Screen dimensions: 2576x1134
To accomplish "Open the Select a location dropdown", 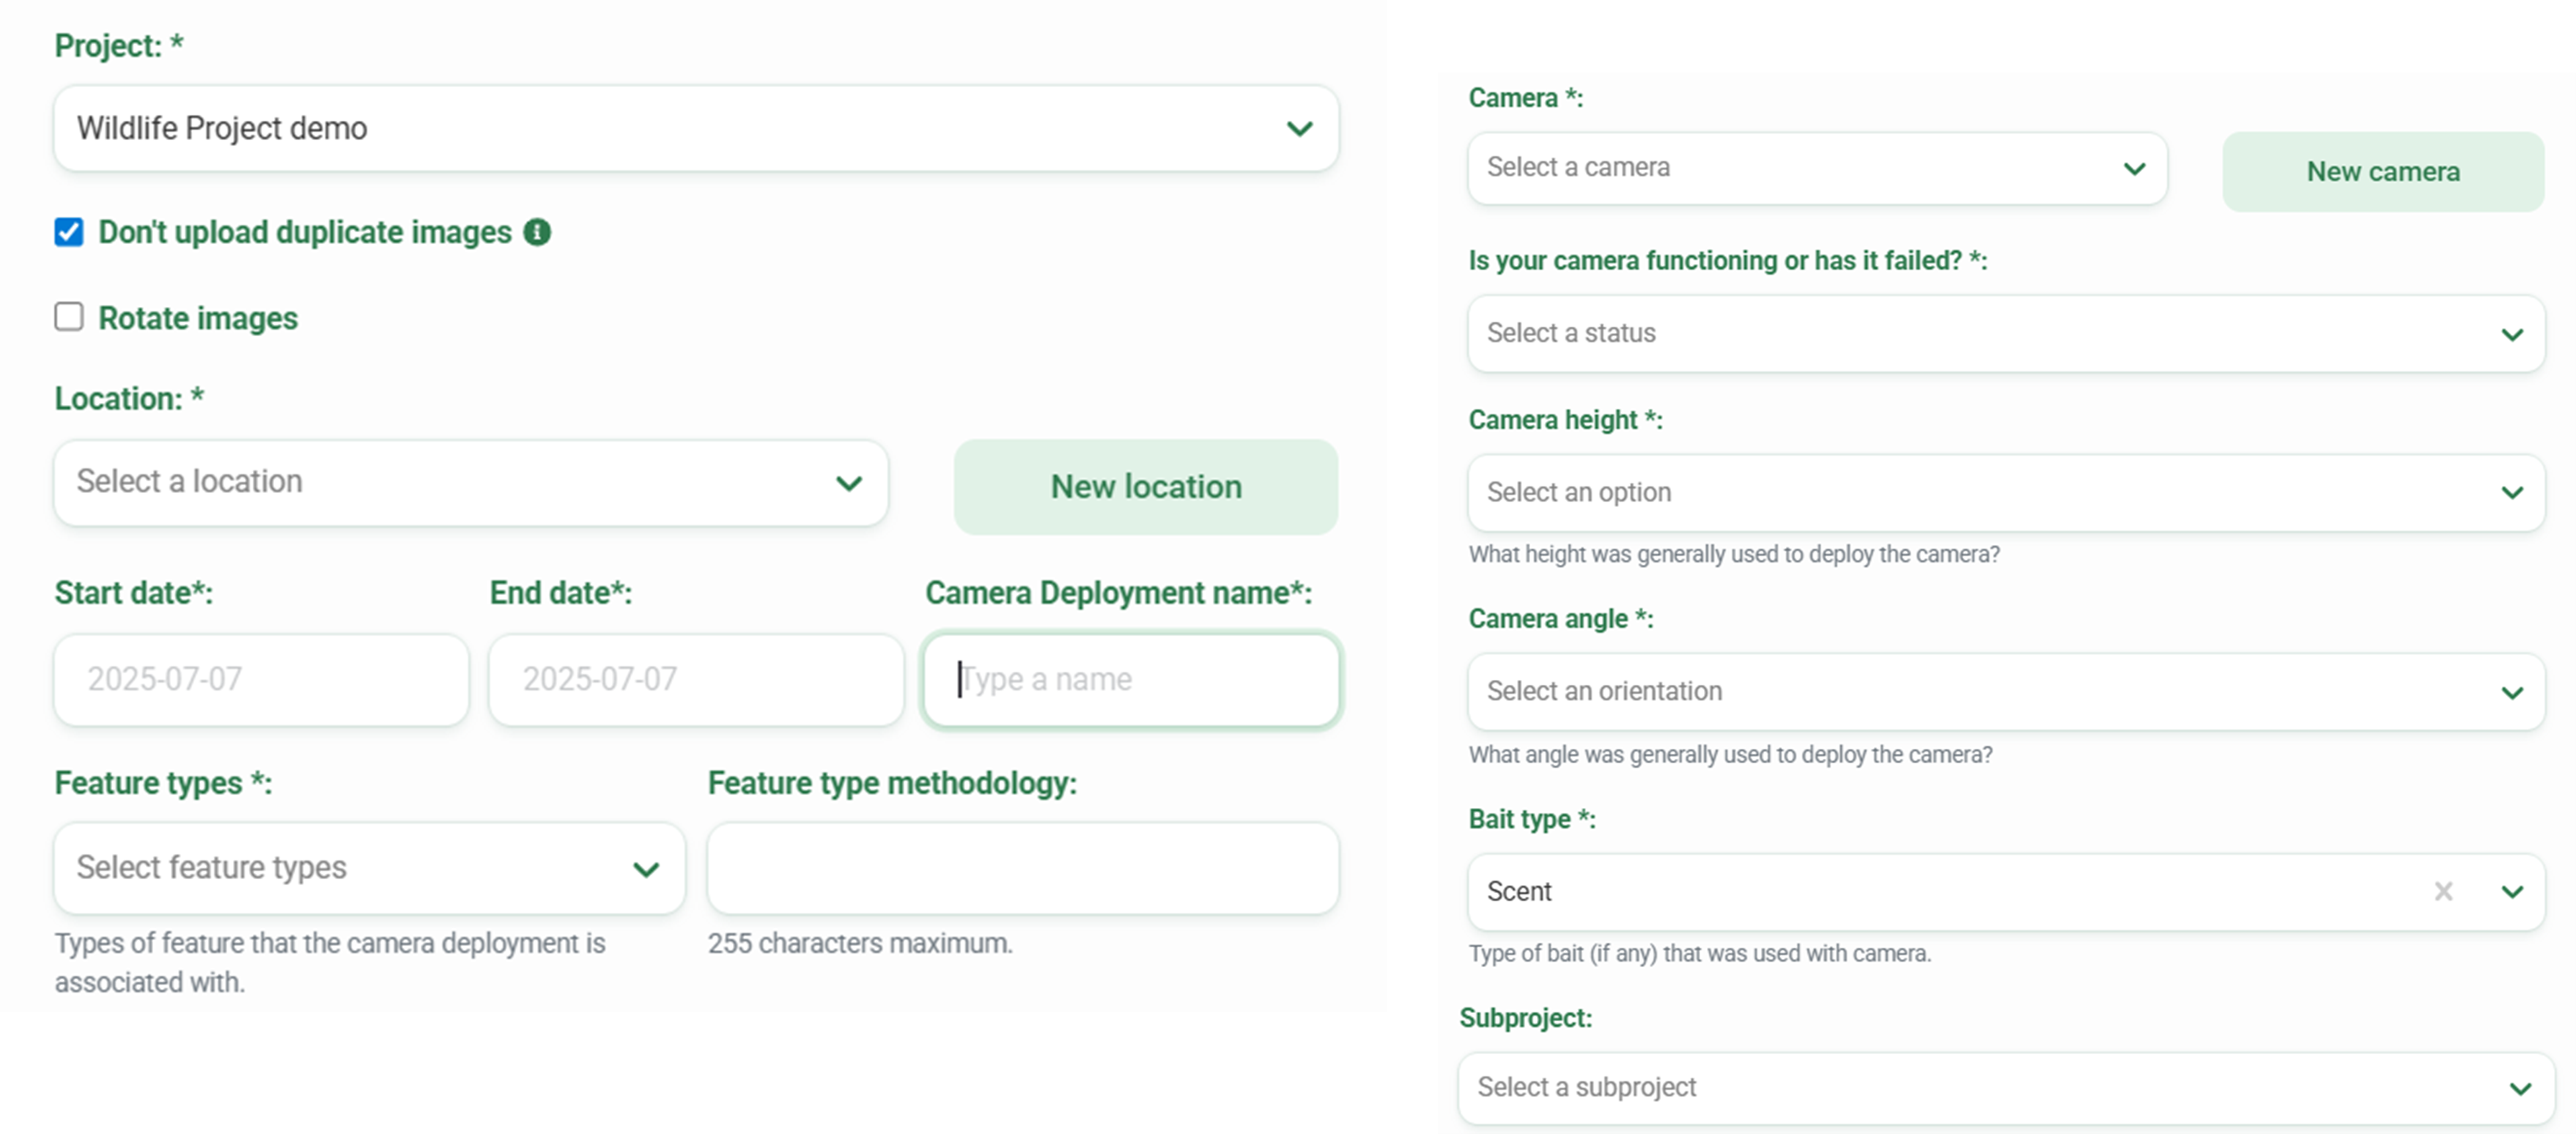I will pos(471,483).
